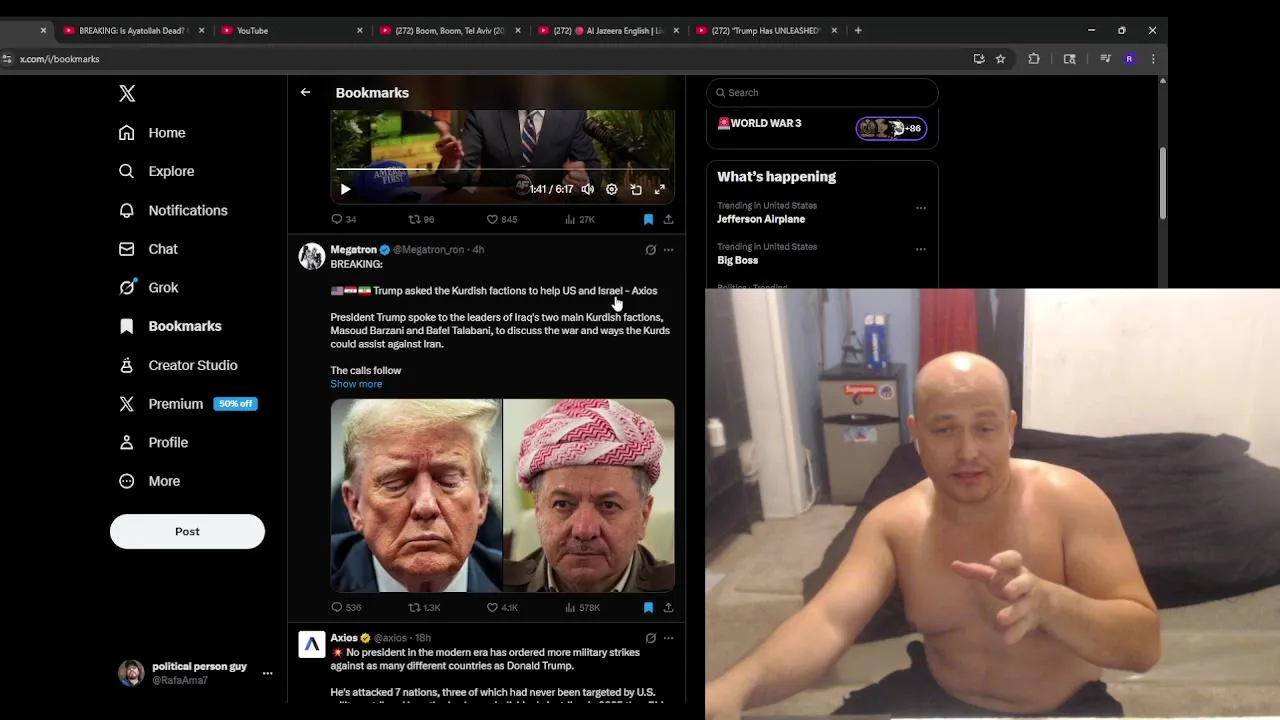Remove bookmark from video post

(x=648, y=219)
